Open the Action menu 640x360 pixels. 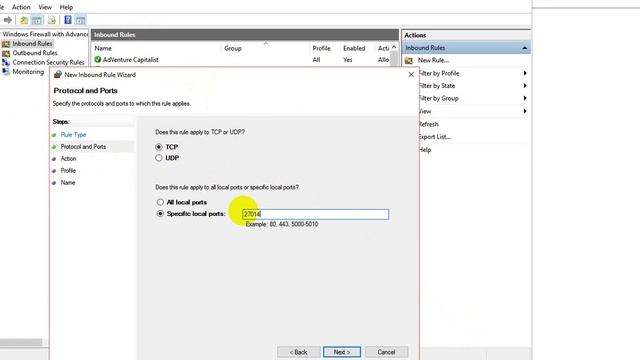point(21,7)
